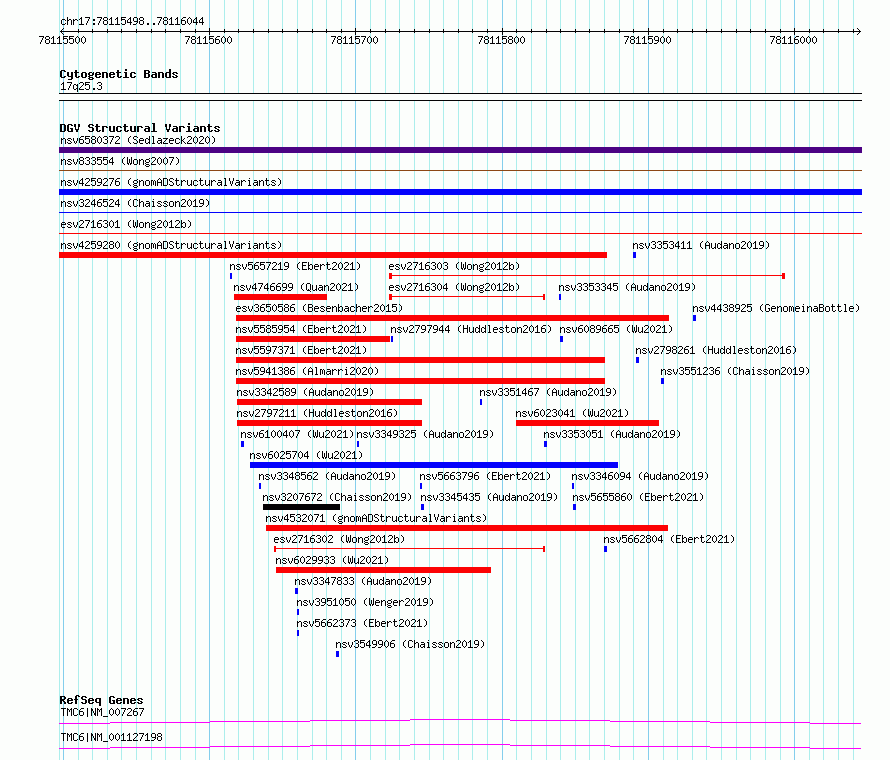The width and height of the screenshot is (890, 760).
Task: Select the nsv5585954 (Ebert2021) label
Action: (301, 329)
